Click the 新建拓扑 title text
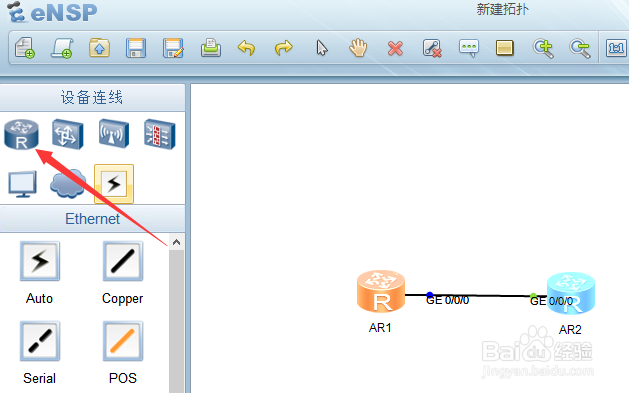629x393 pixels. [x=503, y=9]
